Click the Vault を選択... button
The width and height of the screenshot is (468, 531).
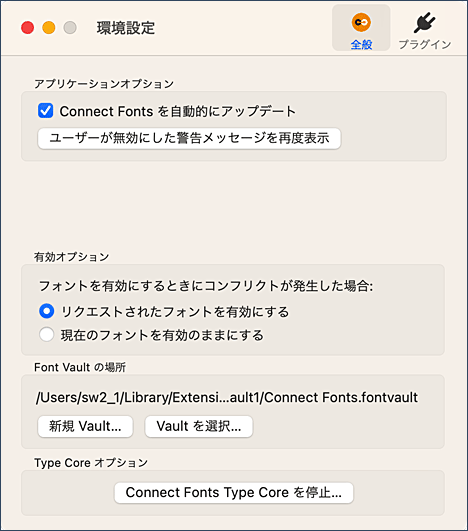tap(199, 426)
